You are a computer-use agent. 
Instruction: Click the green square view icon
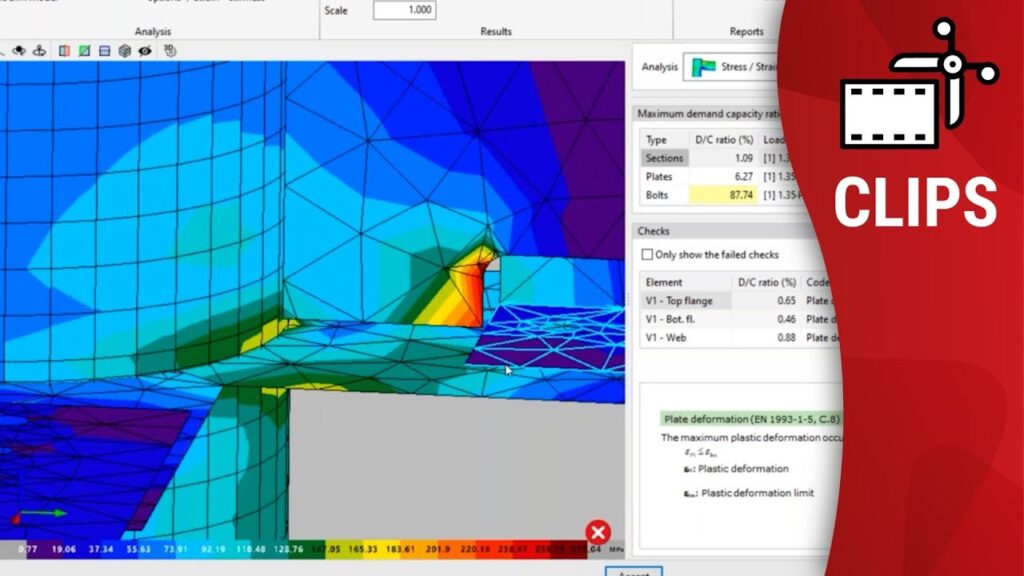point(85,50)
